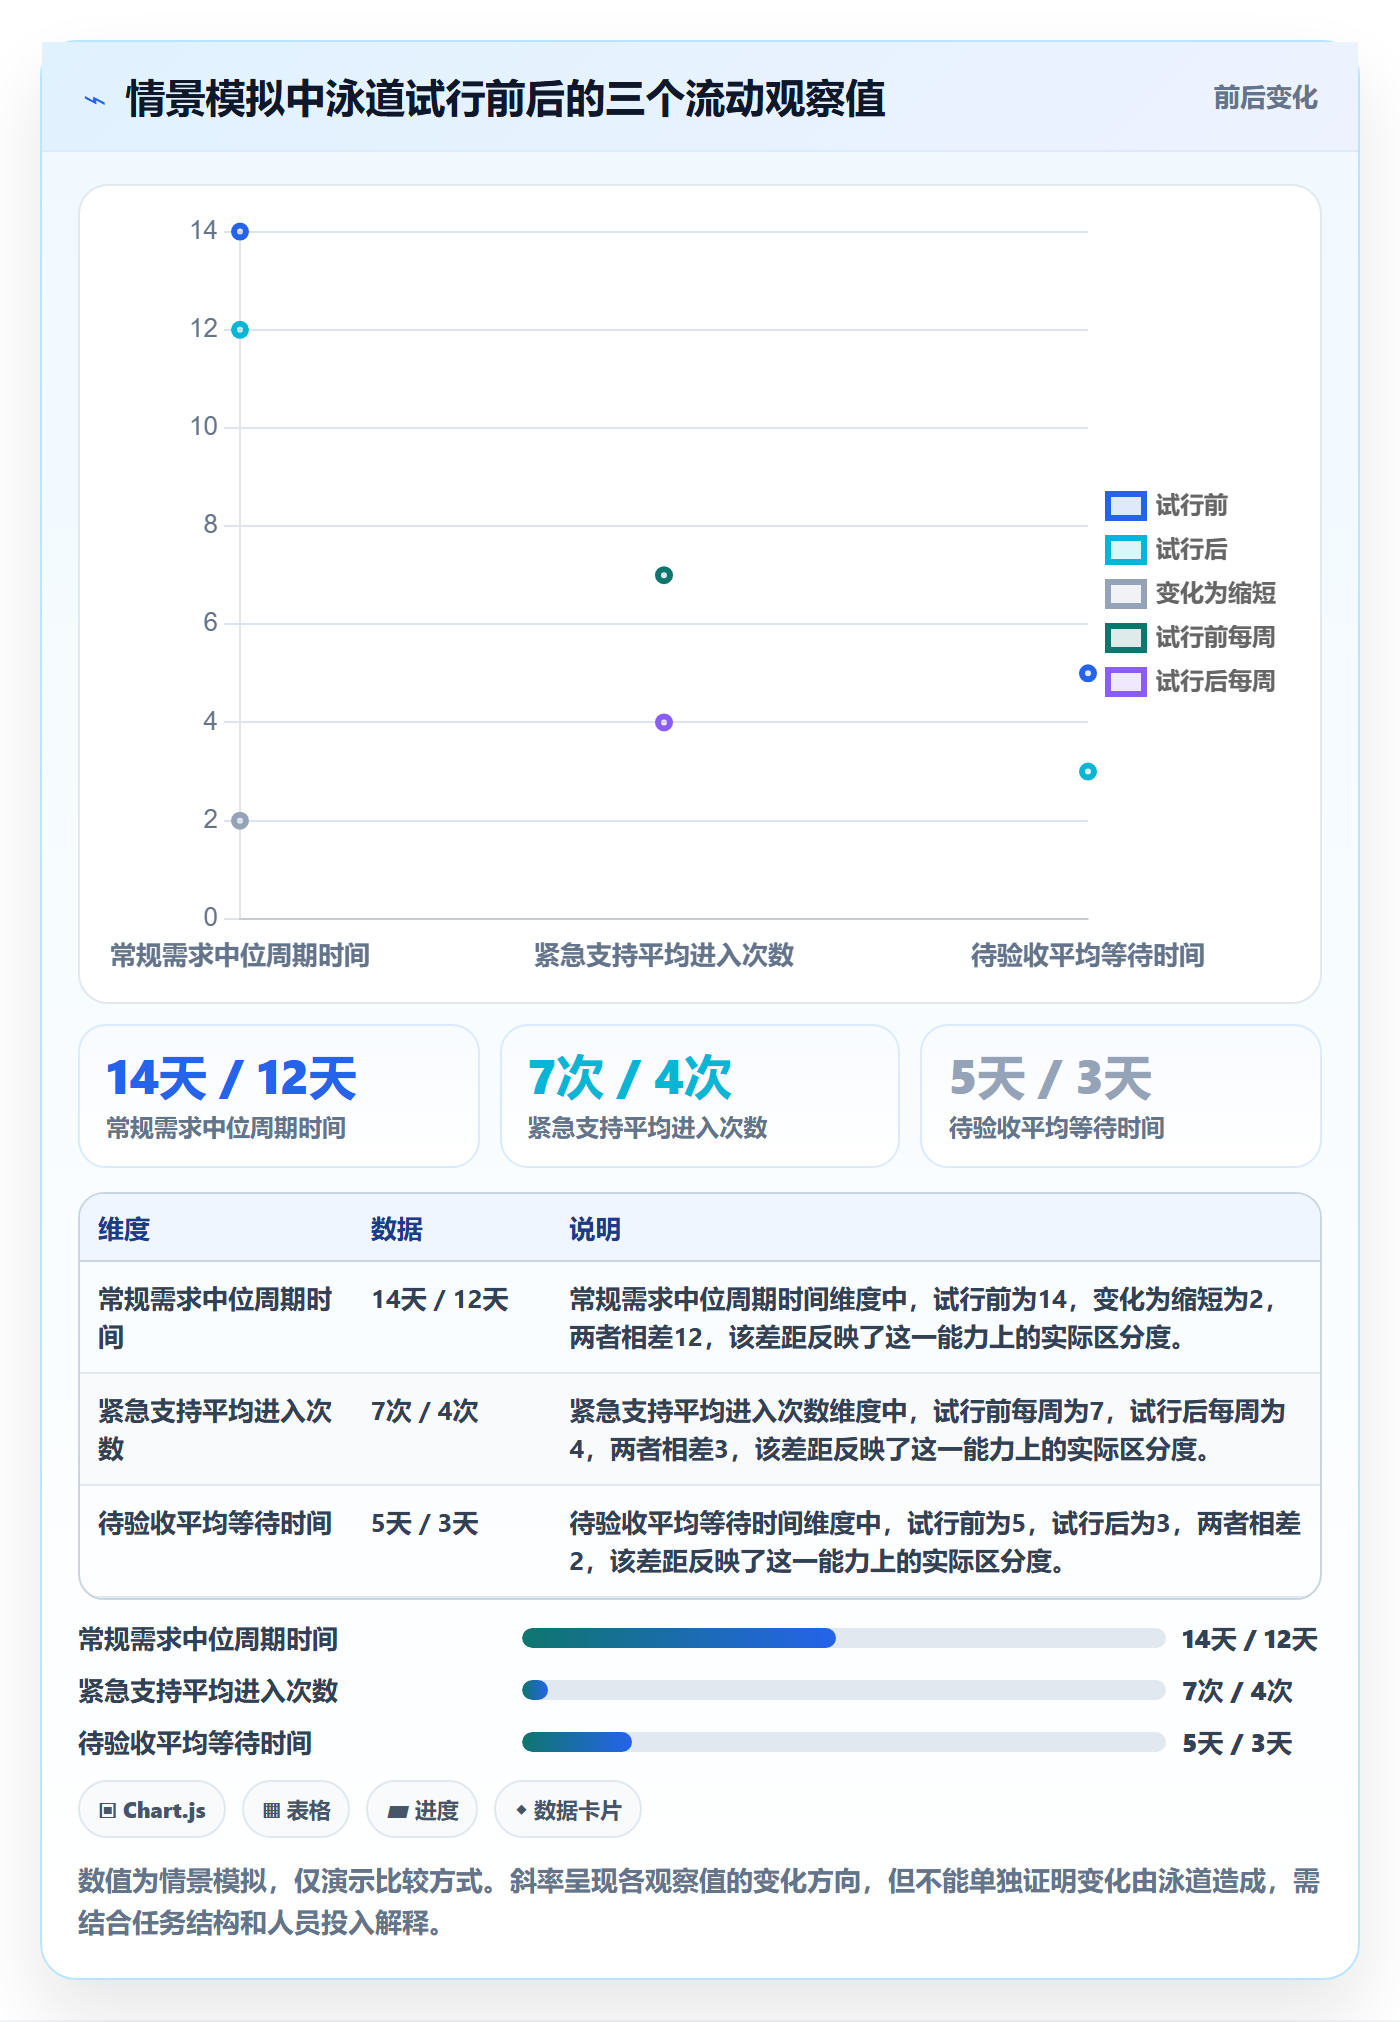The height and width of the screenshot is (2022, 1400).
Task: Select table cell 5天 / 3天
Action: [x=425, y=1524]
